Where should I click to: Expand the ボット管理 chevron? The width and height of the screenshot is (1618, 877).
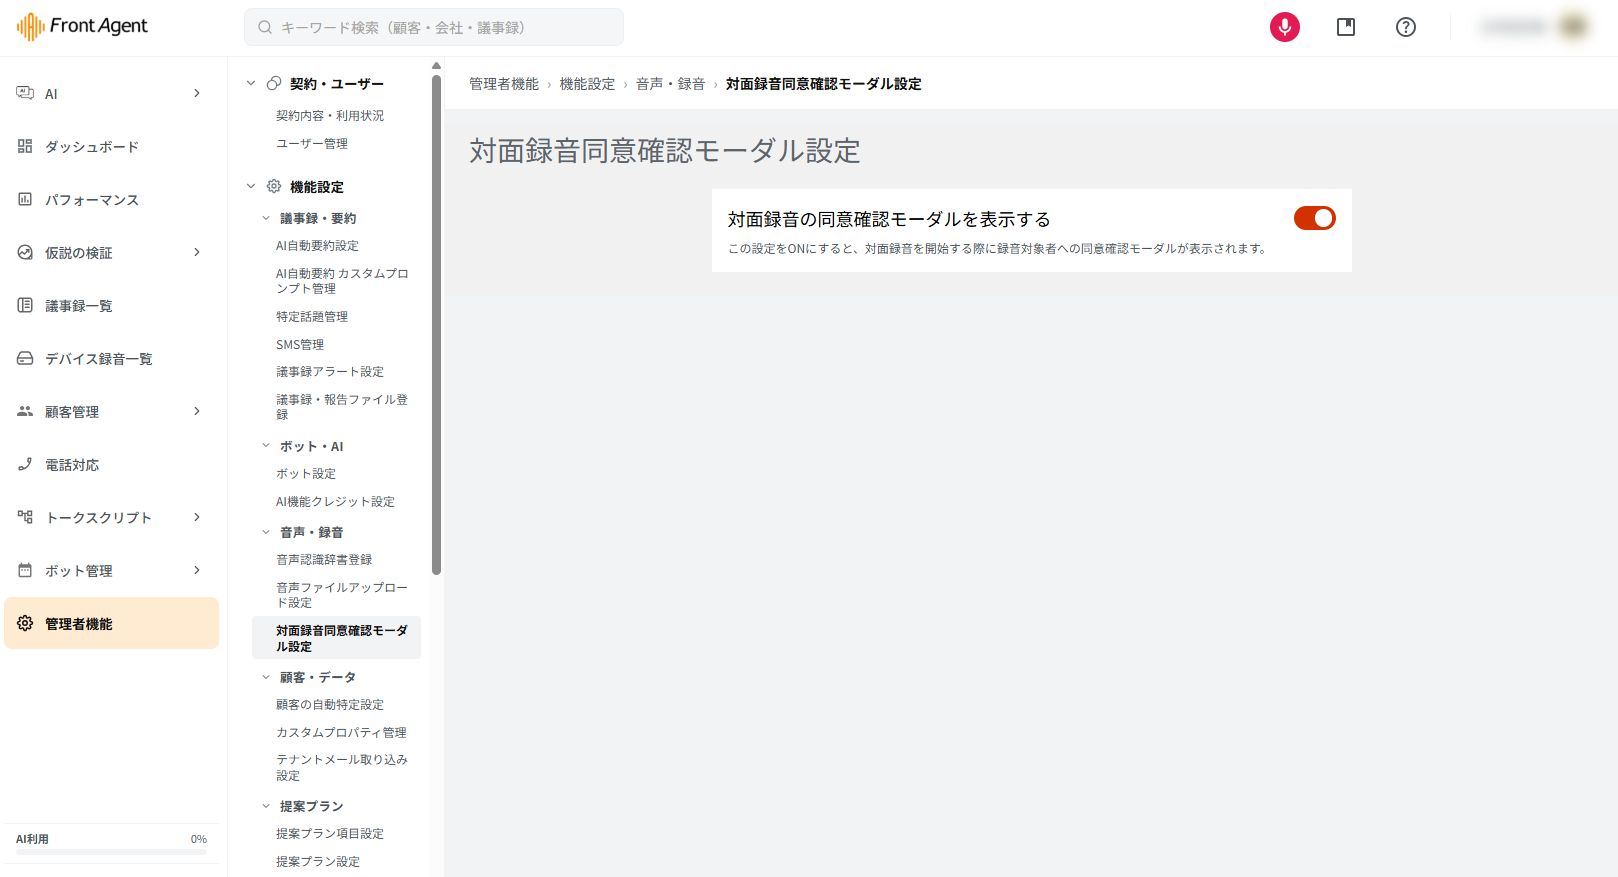coord(197,570)
